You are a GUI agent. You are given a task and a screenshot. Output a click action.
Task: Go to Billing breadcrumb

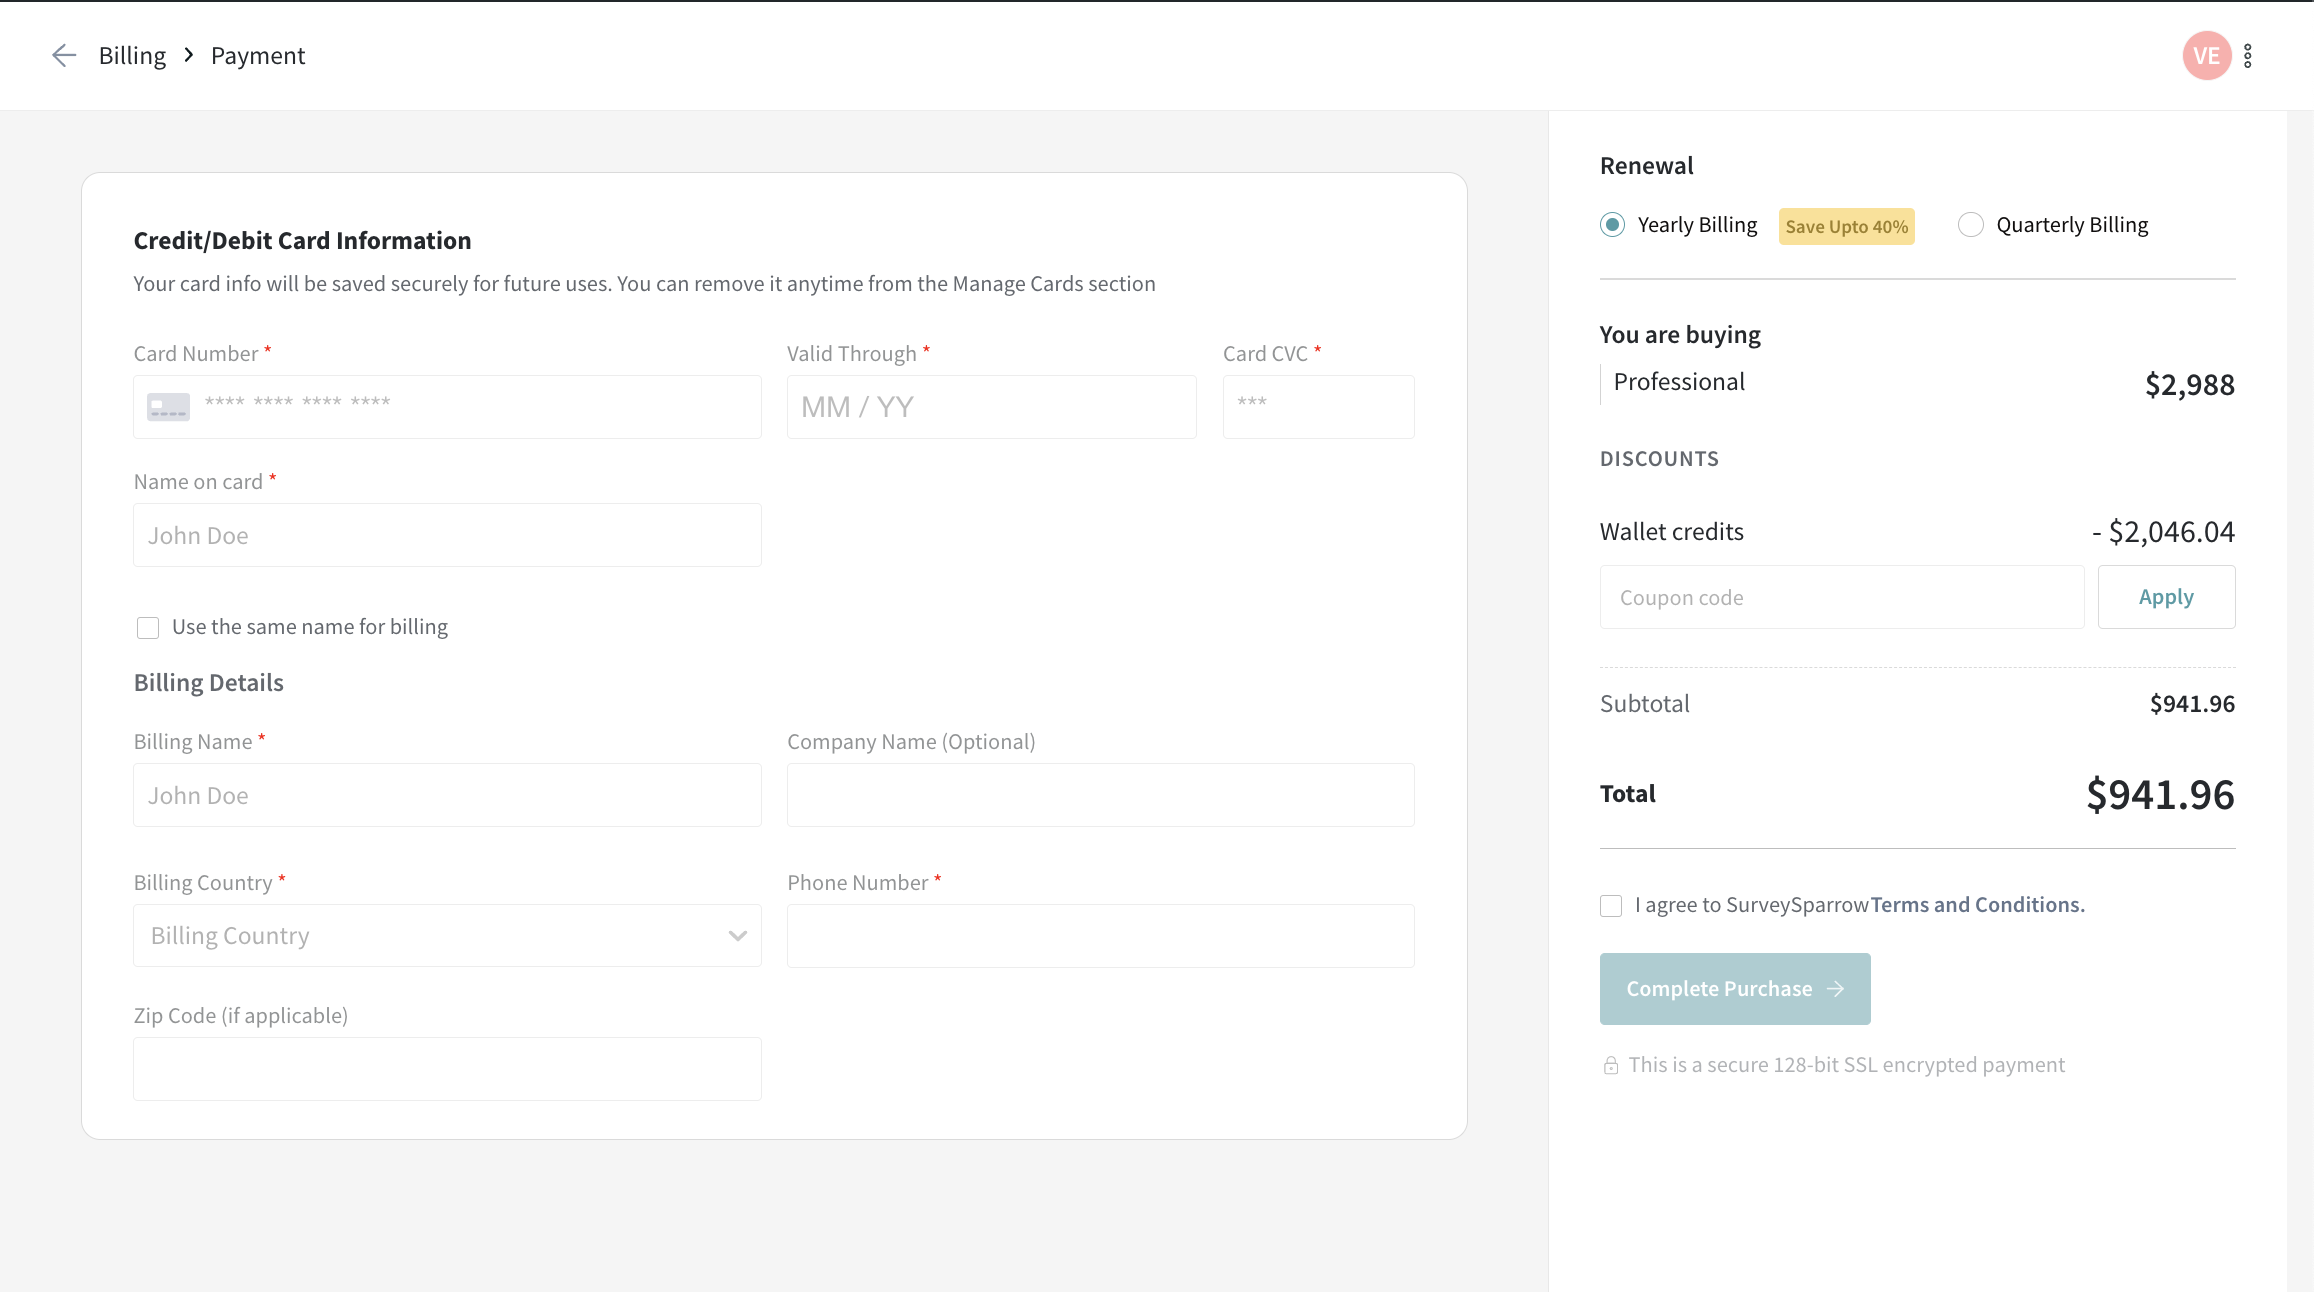pyautogui.click(x=132, y=56)
